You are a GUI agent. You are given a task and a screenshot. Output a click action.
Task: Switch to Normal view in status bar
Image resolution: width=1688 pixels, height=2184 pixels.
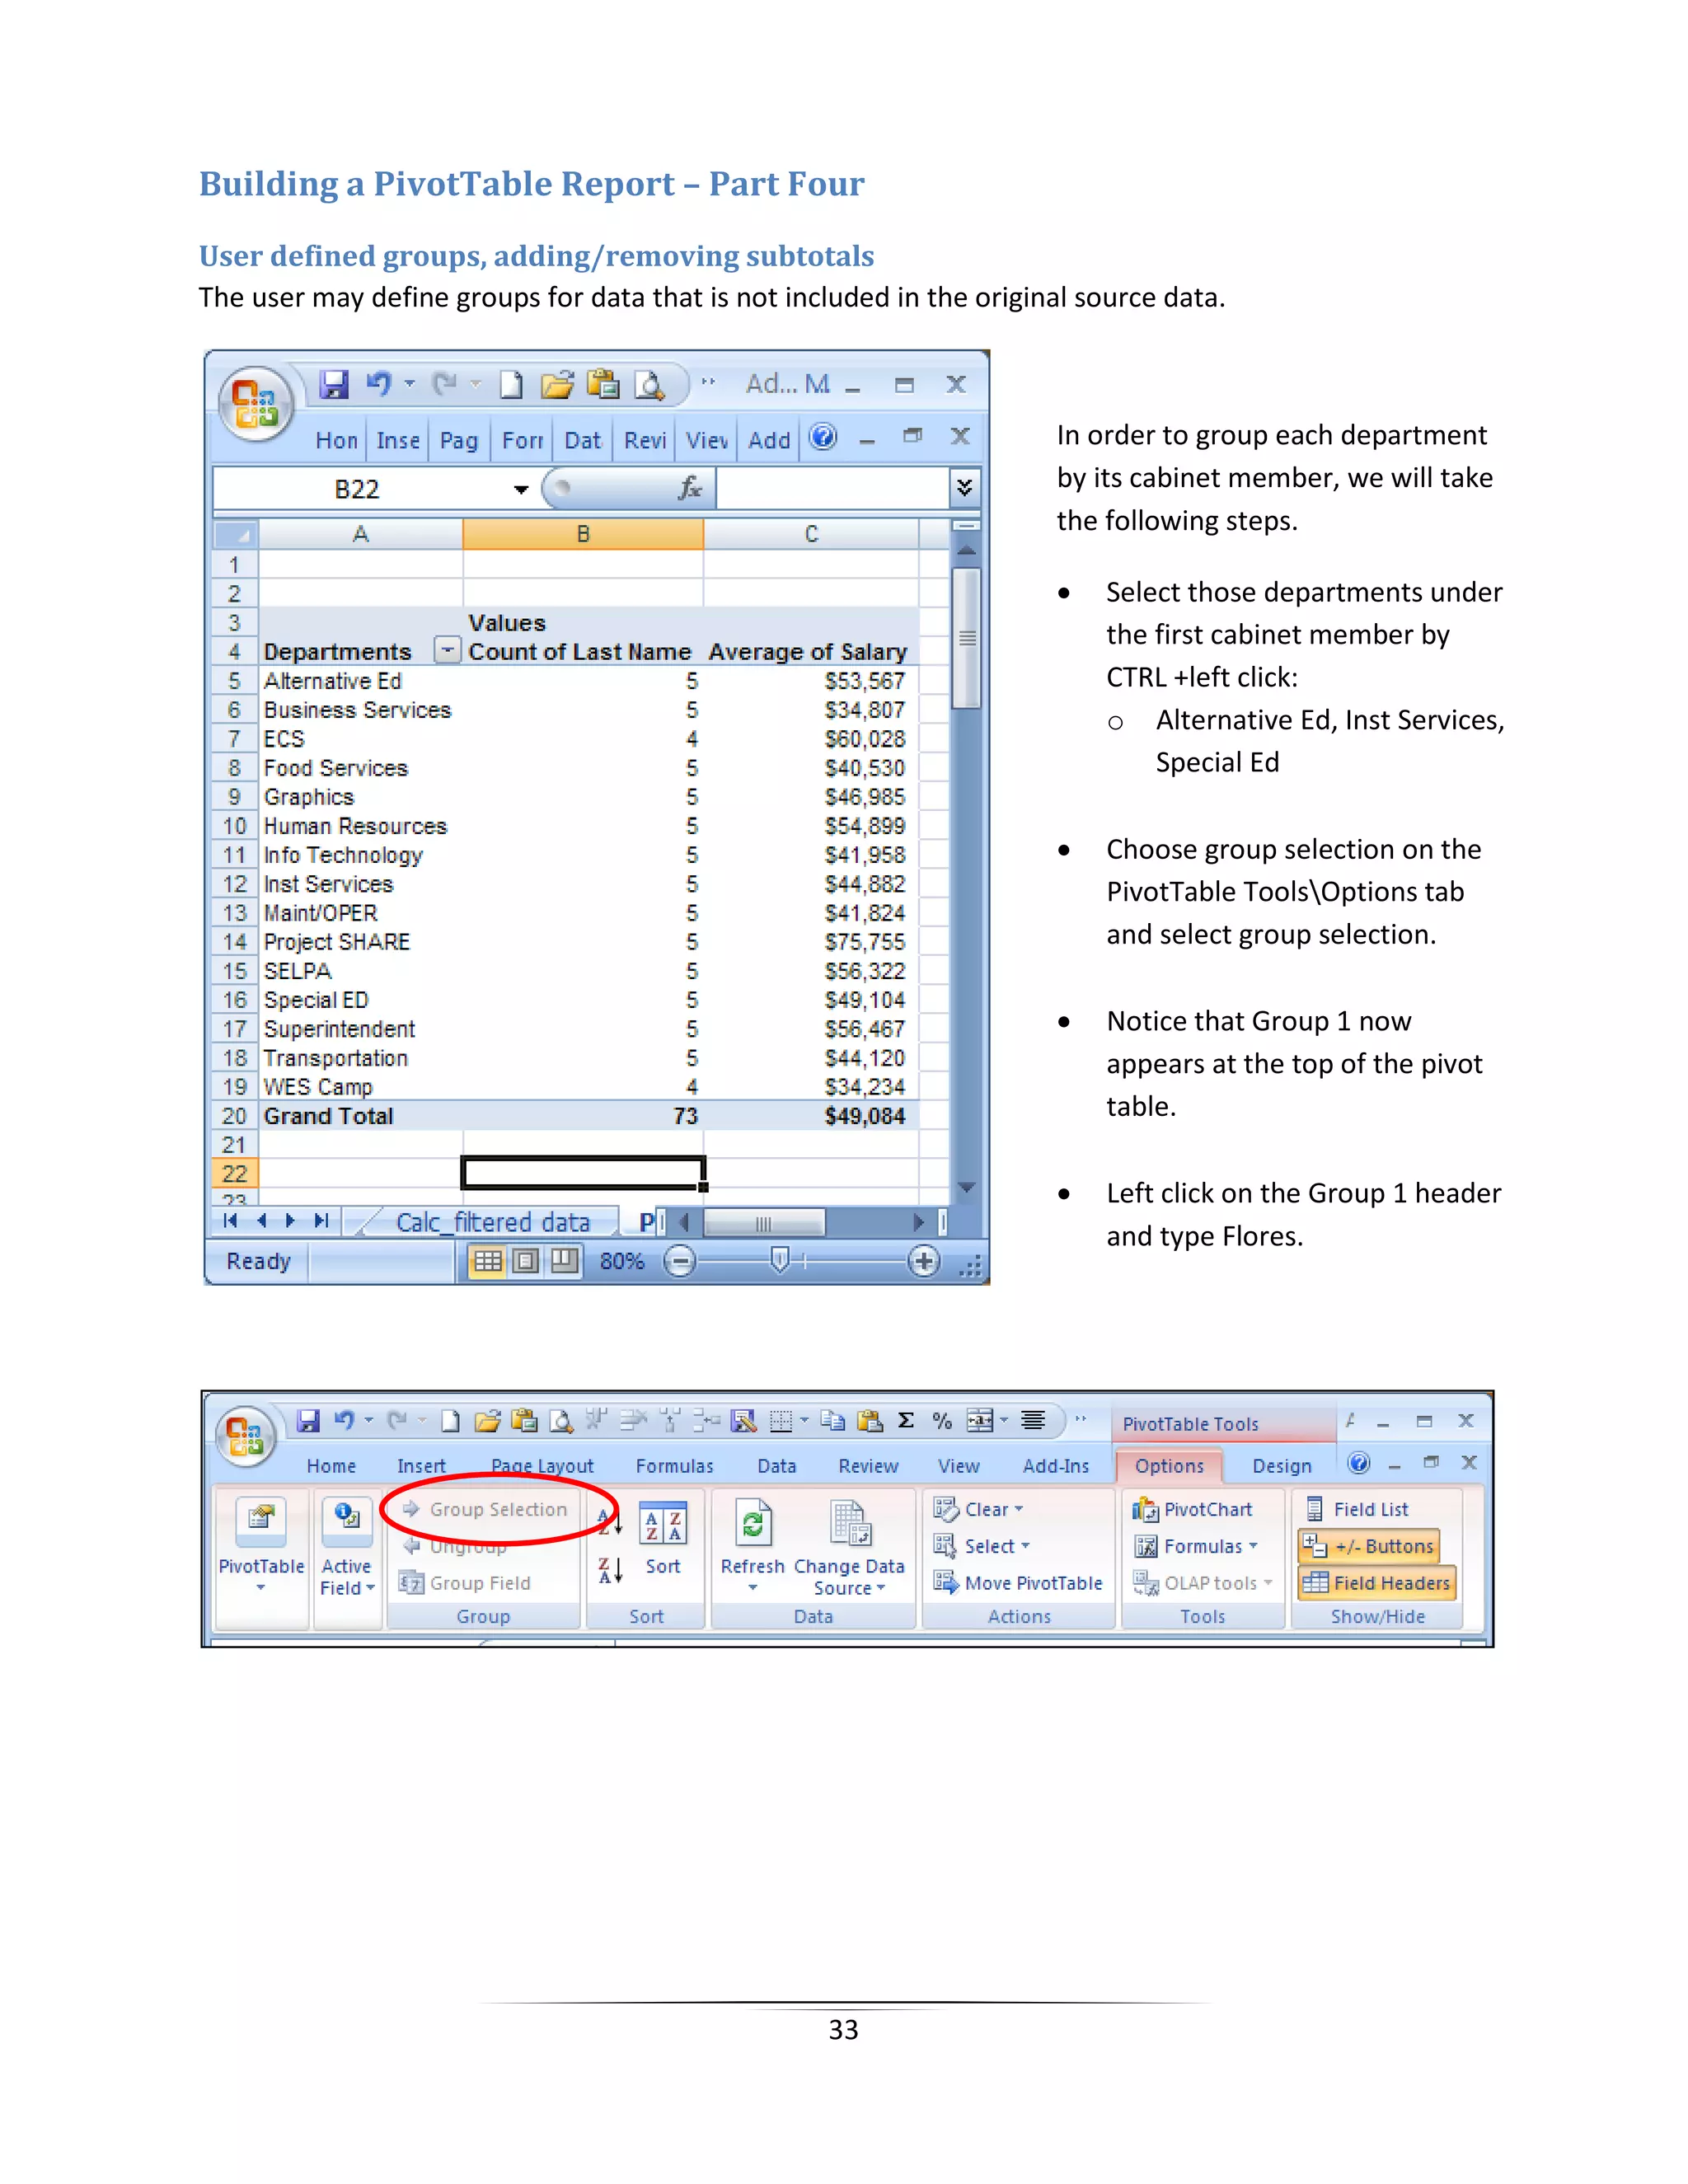click(x=488, y=1261)
